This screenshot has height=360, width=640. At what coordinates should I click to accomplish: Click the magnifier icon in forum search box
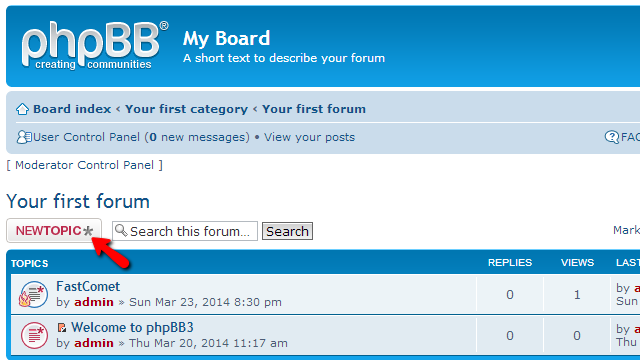coord(121,231)
